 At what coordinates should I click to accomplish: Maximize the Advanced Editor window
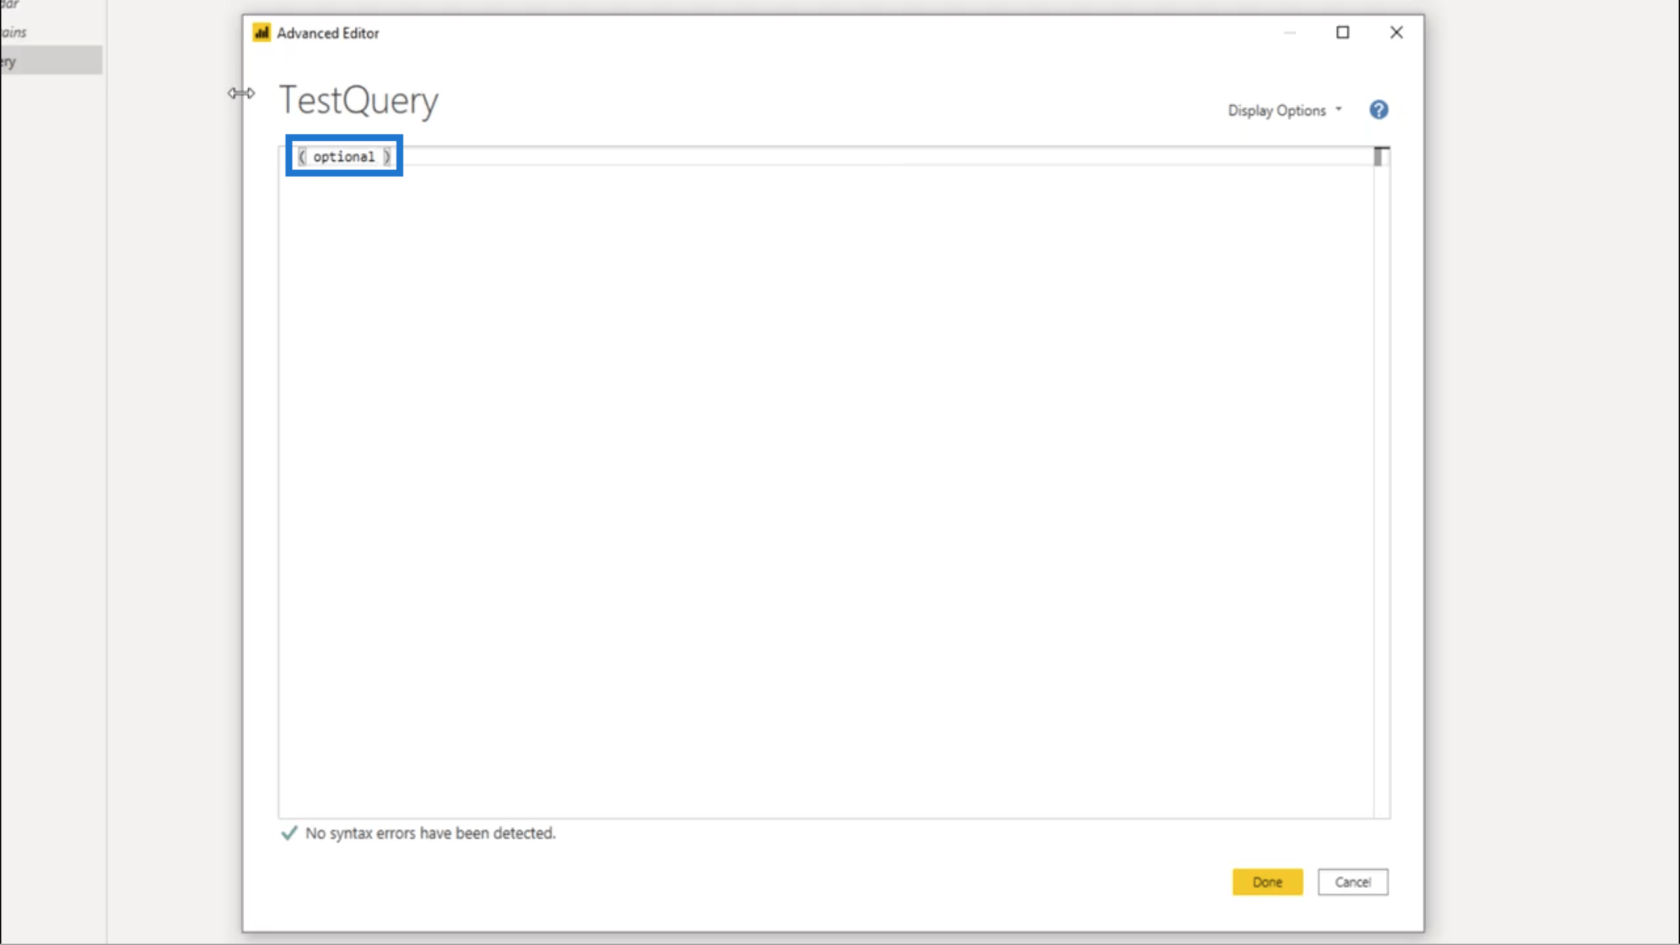(1342, 33)
